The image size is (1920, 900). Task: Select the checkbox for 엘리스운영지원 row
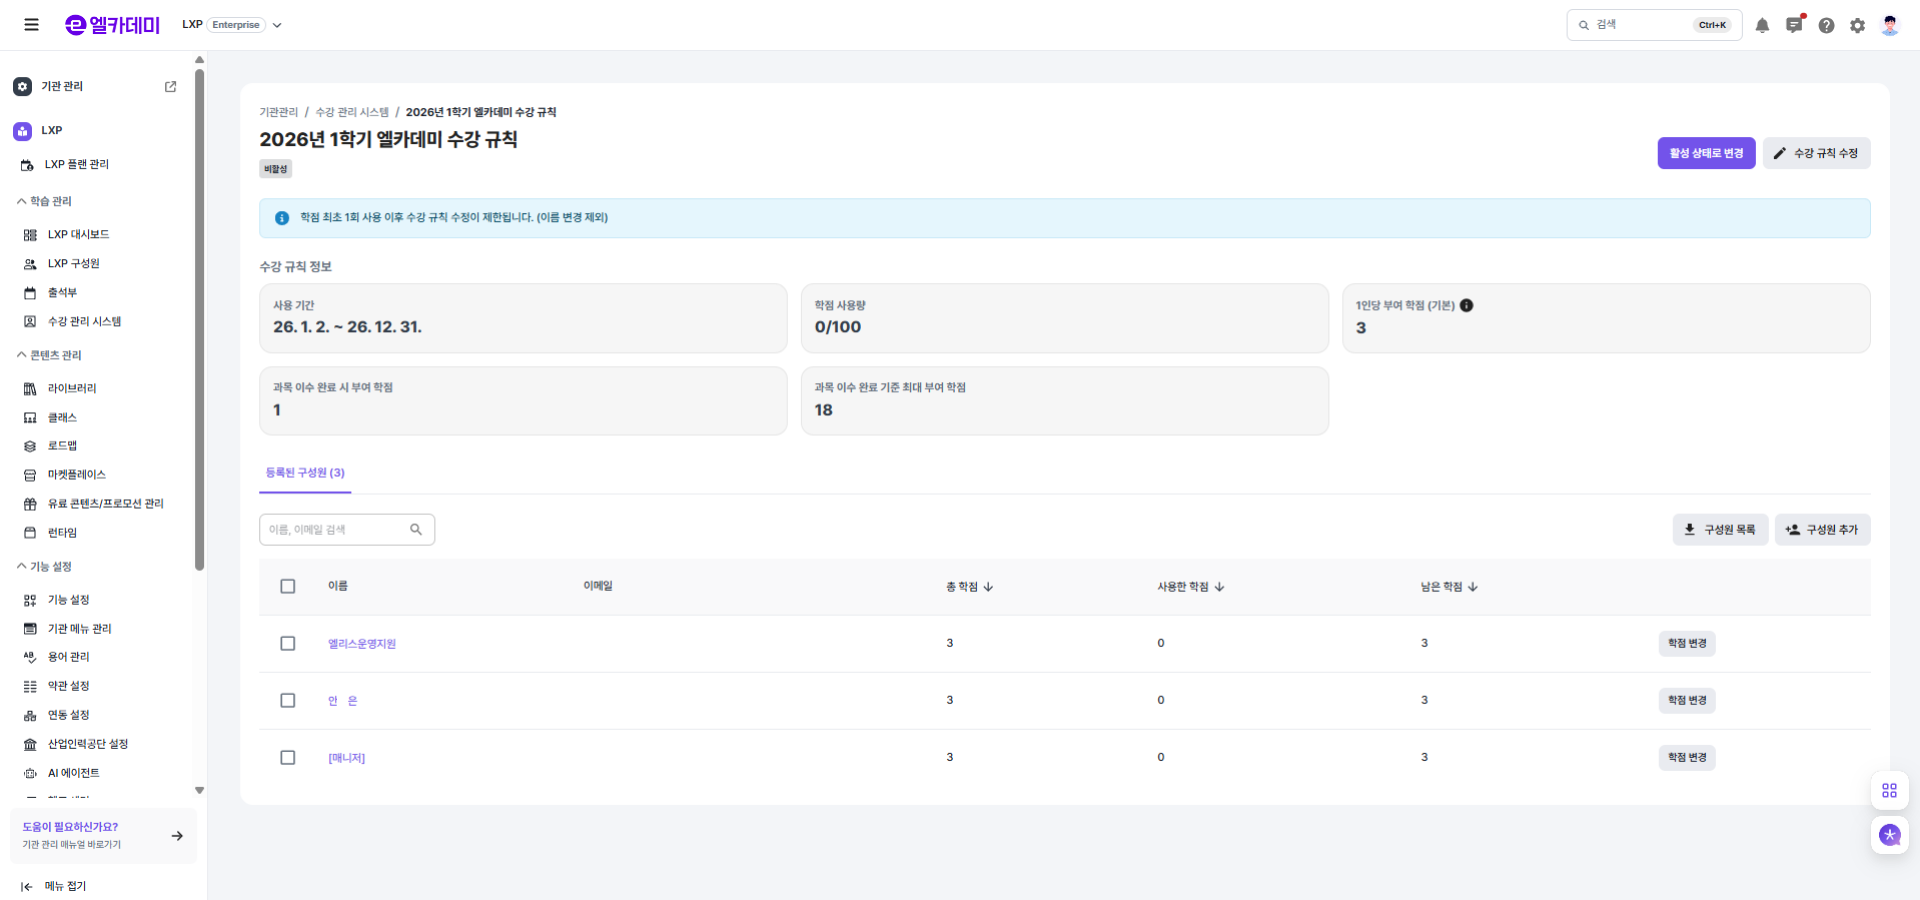tap(288, 643)
